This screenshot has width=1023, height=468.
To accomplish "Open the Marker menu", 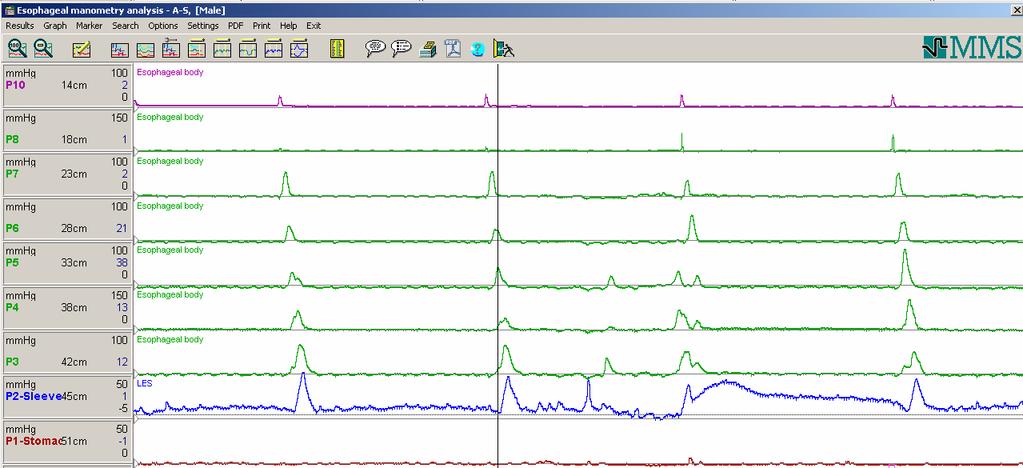I will click(x=89, y=26).
